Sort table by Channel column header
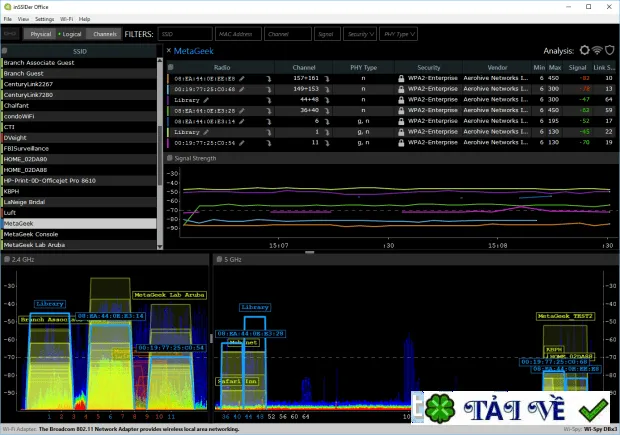The height and width of the screenshot is (435, 620). click(x=304, y=68)
